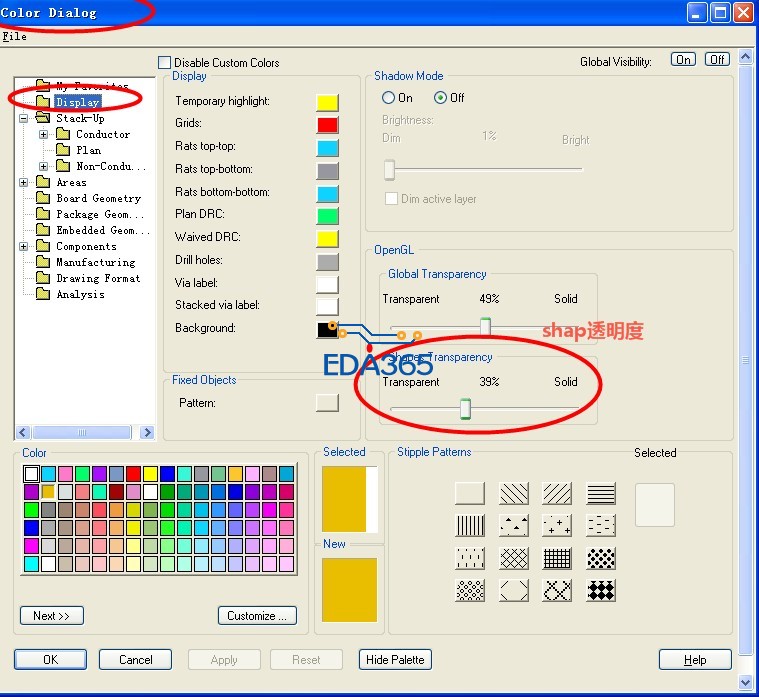Select the fine dotted stipple pattern
The image size is (759, 697).
470,591
